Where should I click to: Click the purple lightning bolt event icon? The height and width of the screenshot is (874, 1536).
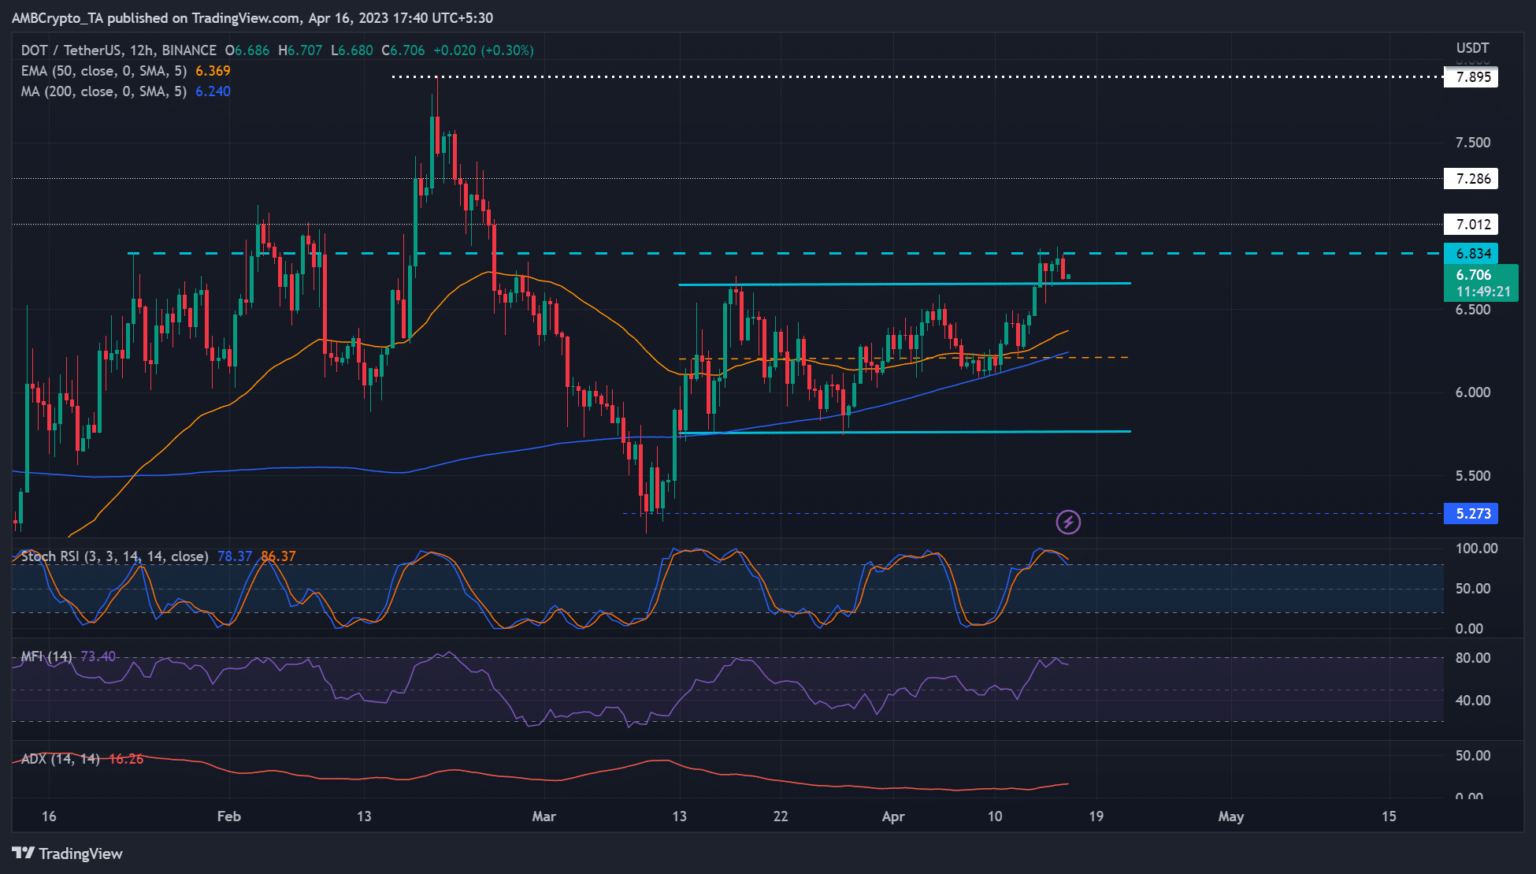click(x=1068, y=522)
